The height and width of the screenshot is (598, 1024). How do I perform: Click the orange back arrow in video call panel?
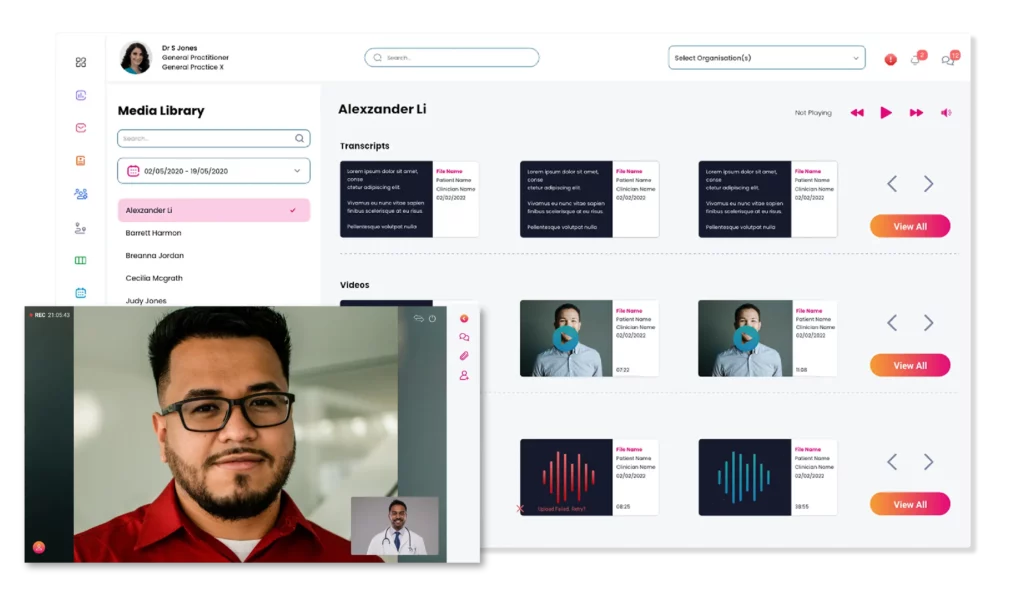[464, 319]
